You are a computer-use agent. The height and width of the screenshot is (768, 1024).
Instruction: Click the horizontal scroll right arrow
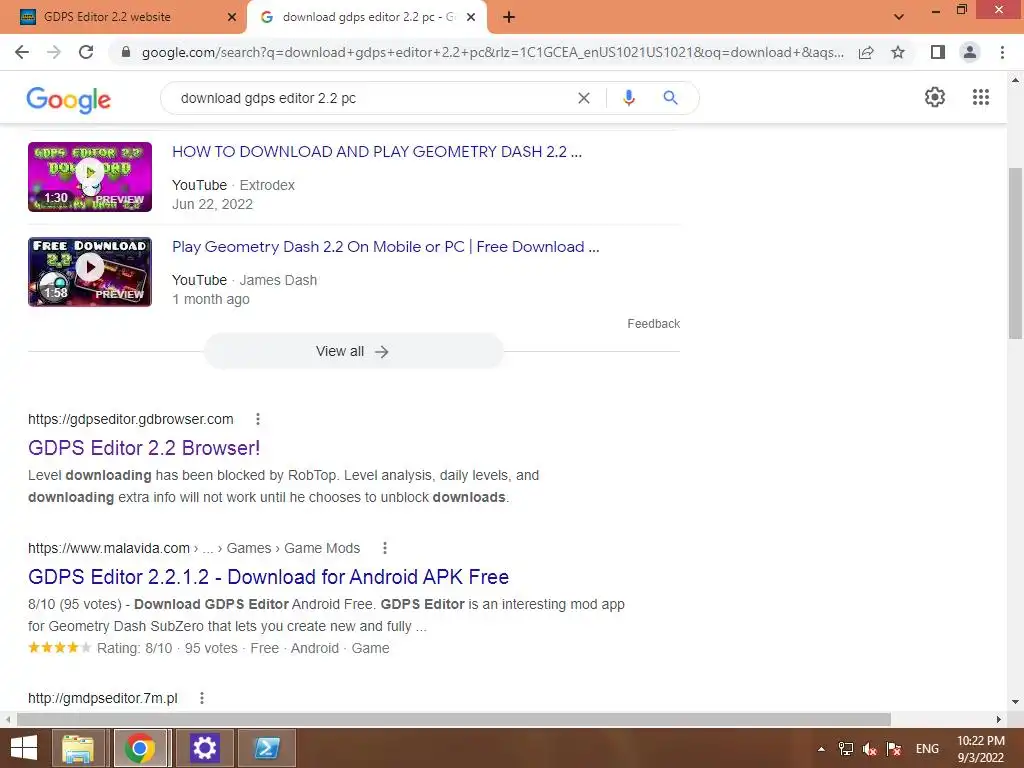999,719
